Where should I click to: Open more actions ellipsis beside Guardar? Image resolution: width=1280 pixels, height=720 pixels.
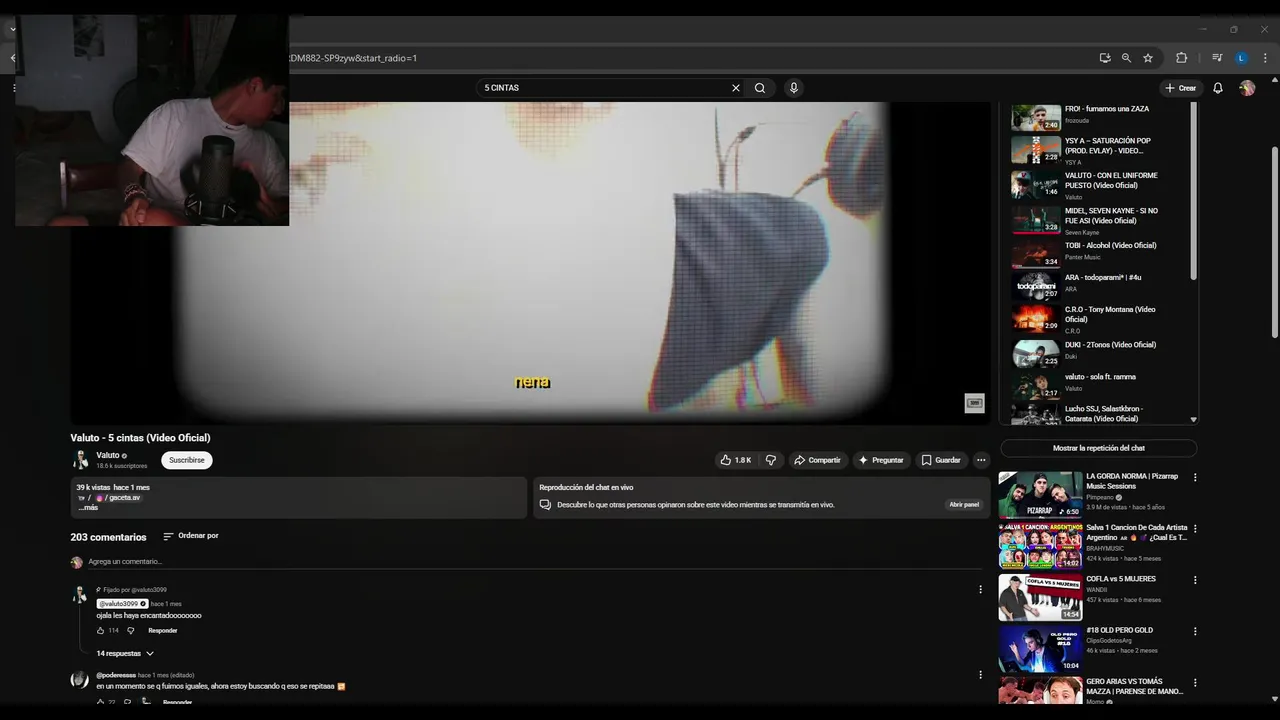click(981, 460)
